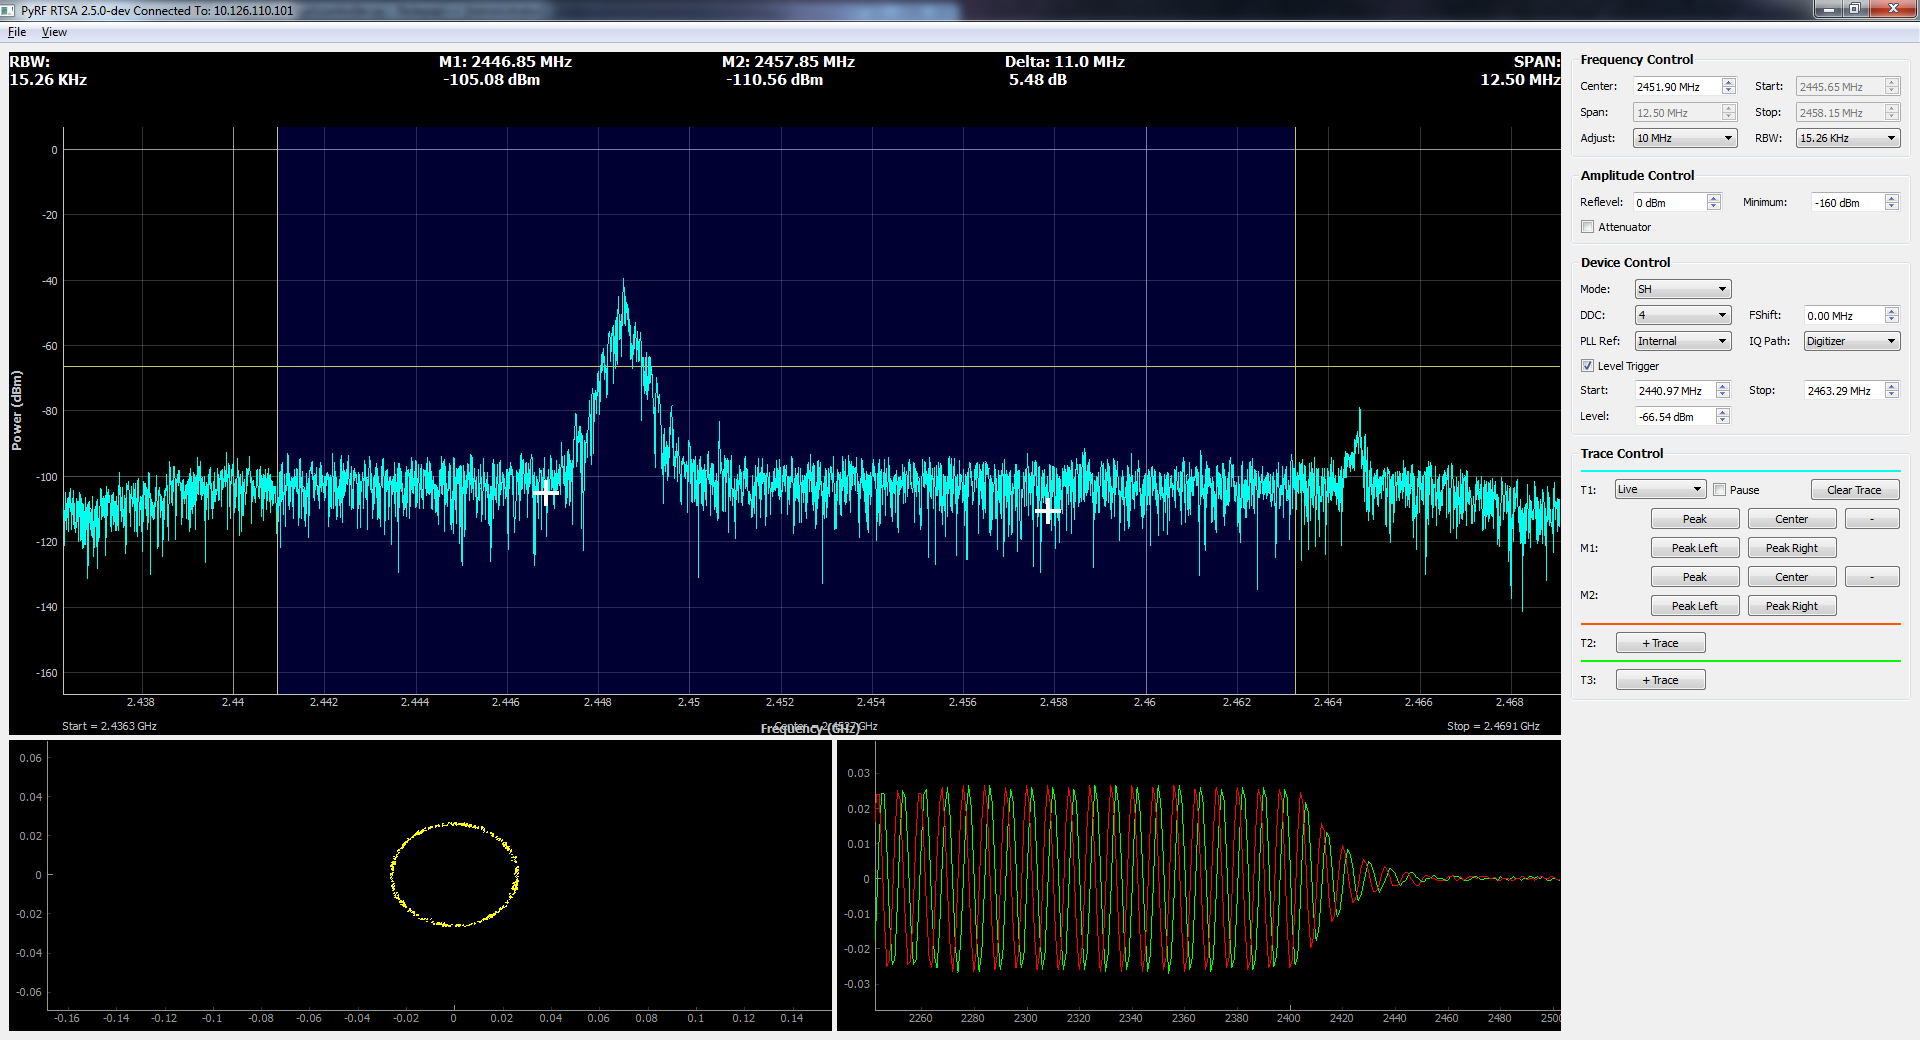1920x1040 pixels.
Task: Open the RBW dropdown
Action: click(x=1846, y=137)
